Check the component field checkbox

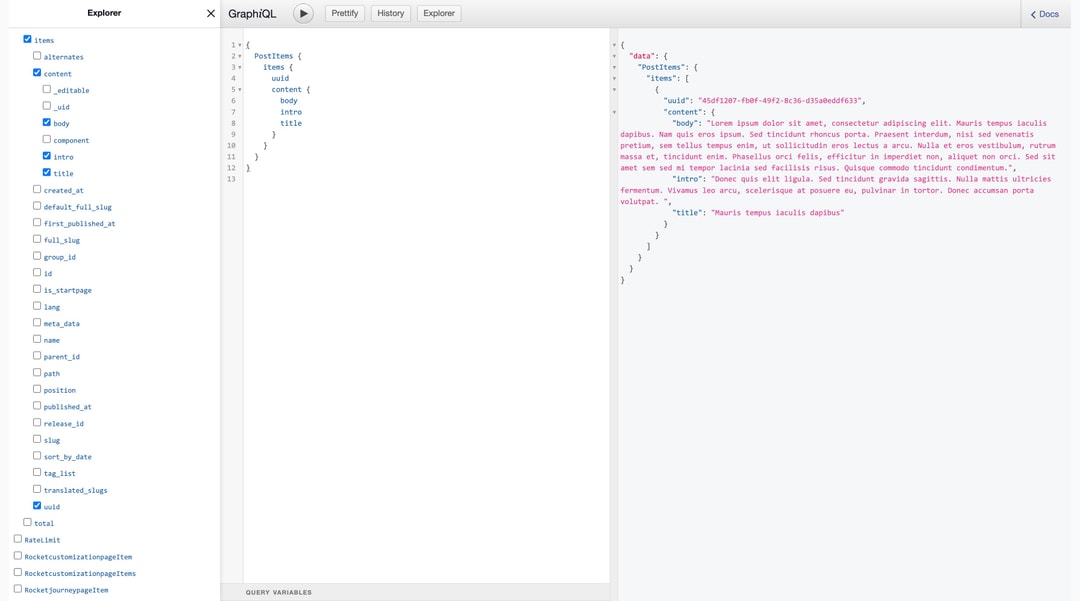pyautogui.click(x=47, y=139)
